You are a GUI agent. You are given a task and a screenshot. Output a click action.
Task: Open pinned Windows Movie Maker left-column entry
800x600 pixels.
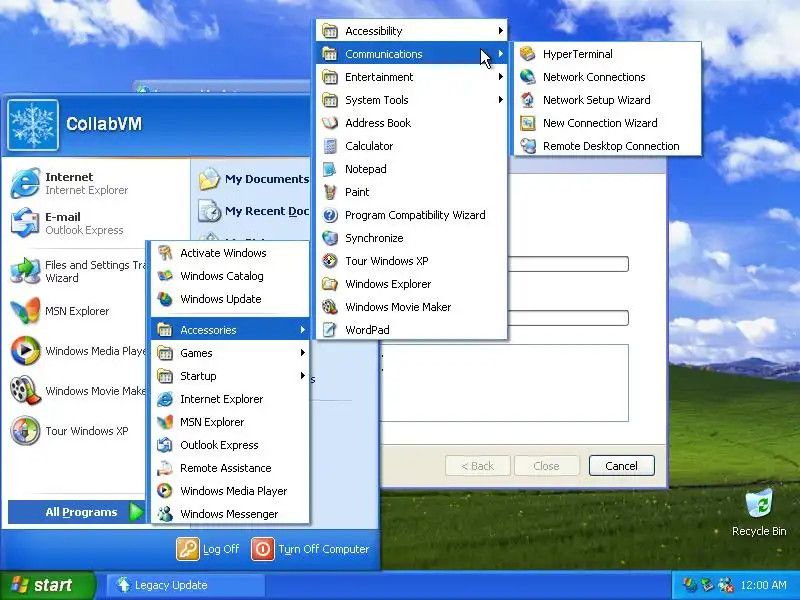click(77, 391)
